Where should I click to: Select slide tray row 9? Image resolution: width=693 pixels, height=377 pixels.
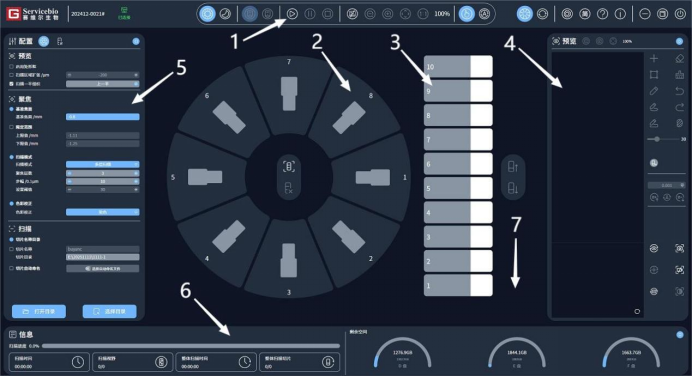click(458, 91)
